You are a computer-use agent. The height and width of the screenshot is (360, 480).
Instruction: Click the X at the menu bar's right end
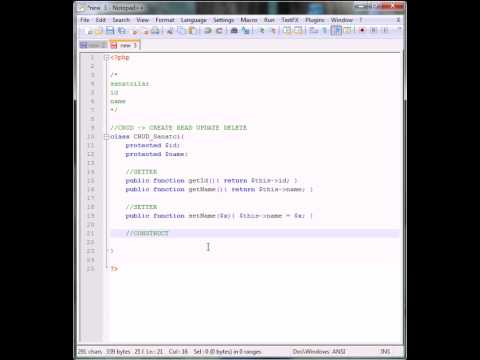coord(398,20)
